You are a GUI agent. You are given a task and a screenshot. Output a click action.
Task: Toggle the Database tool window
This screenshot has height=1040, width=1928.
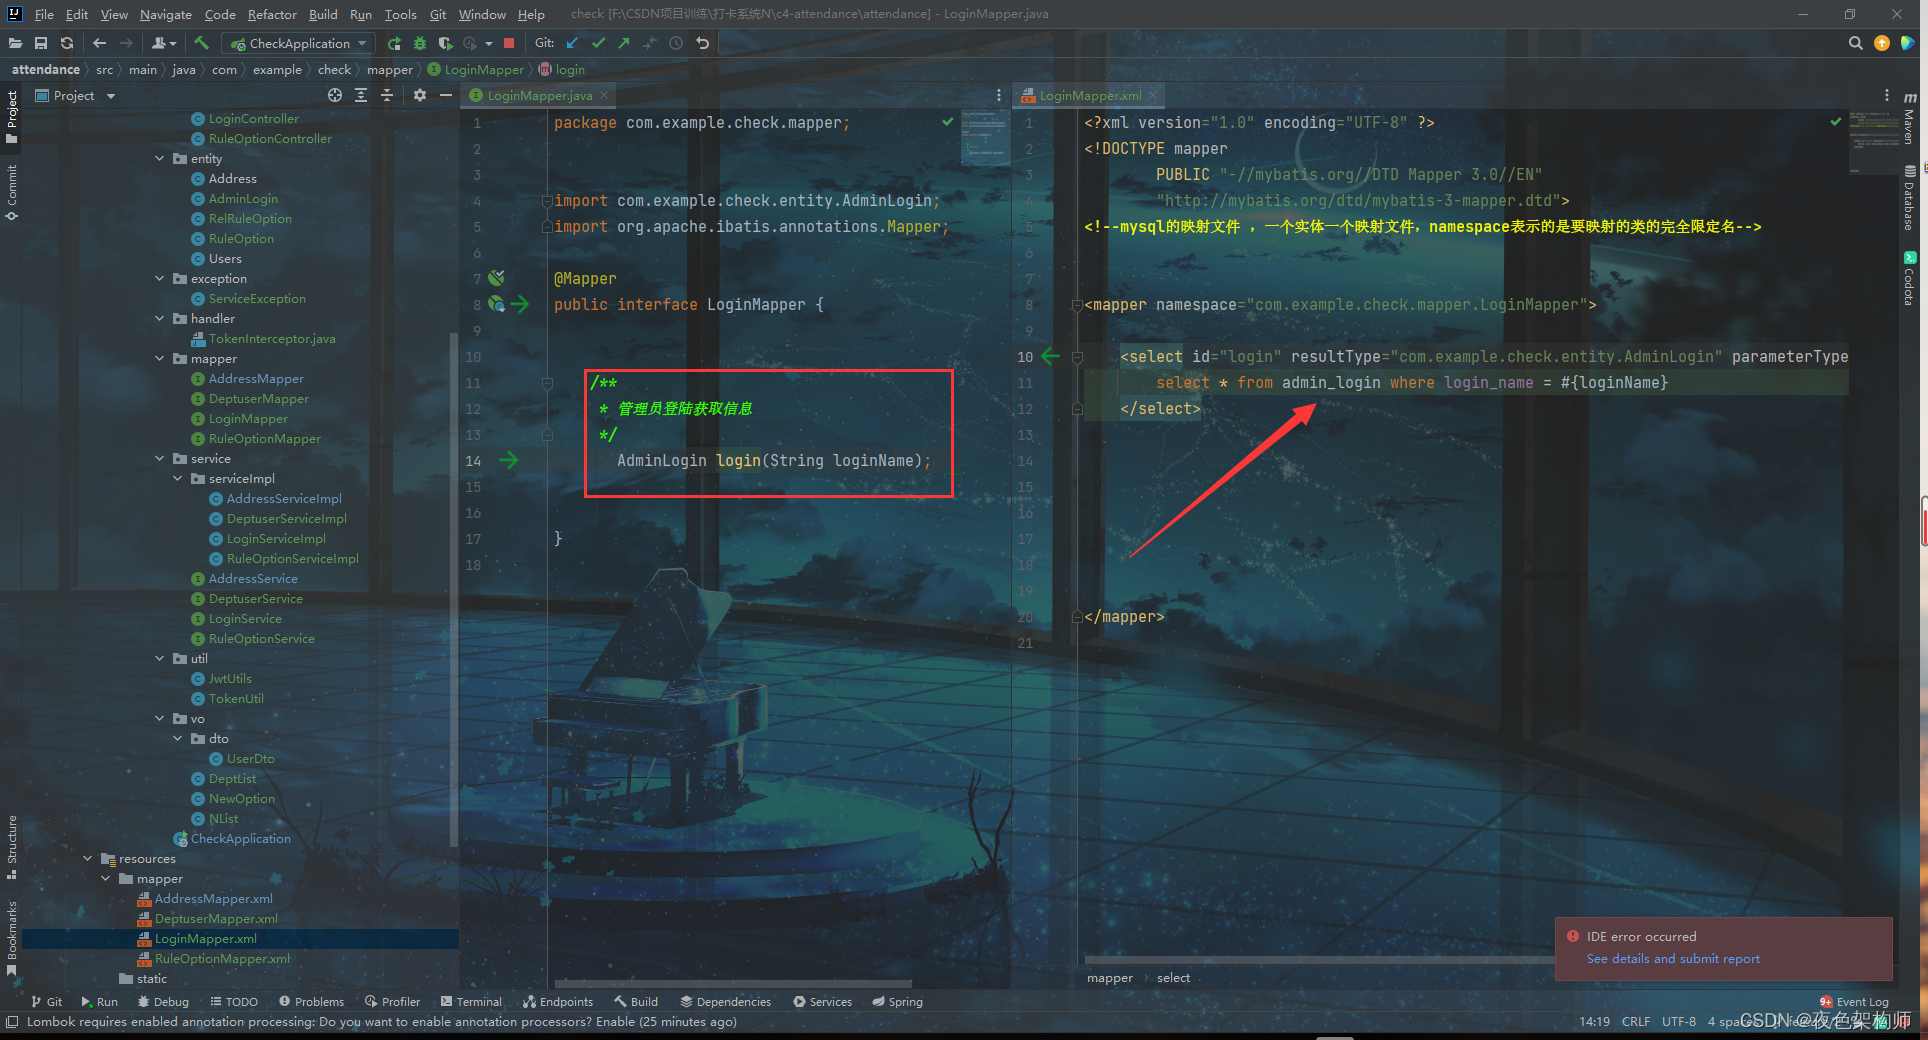click(1909, 197)
